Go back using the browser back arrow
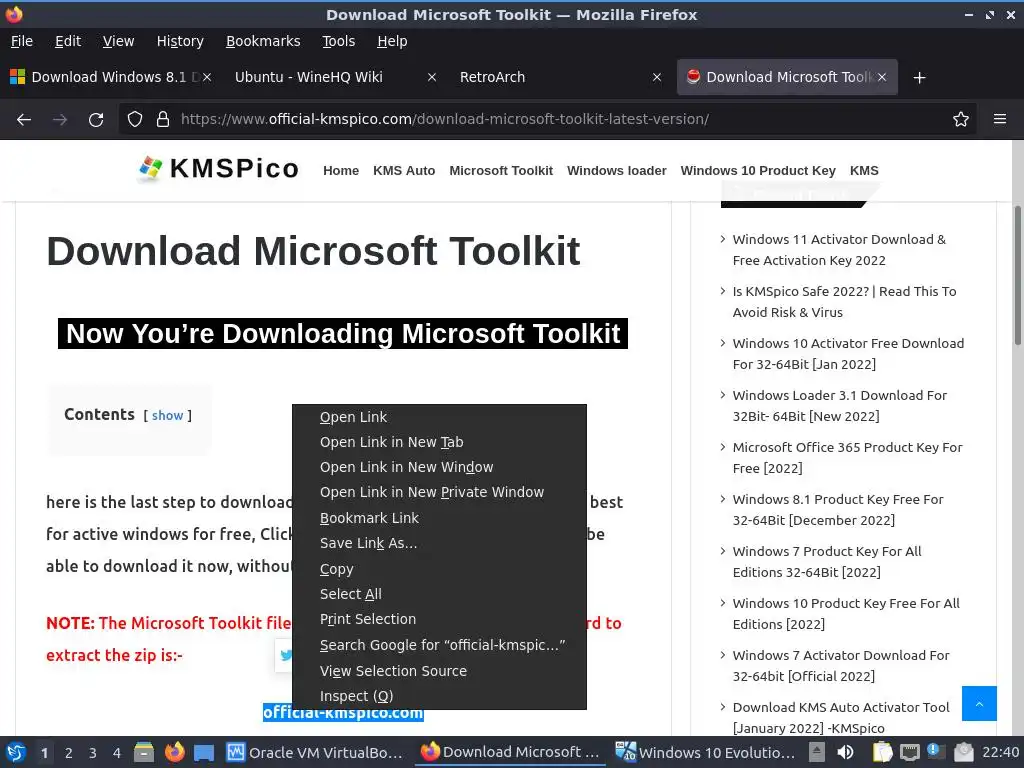This screenshot has width=1024, height=768. [24, 120]
